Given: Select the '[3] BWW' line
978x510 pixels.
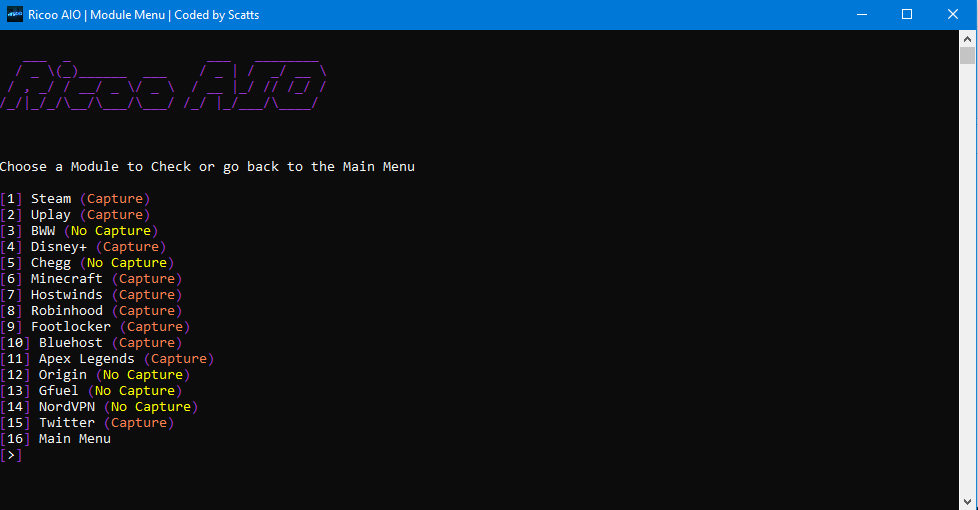Looking at the screenshot, I should point(79,231).
